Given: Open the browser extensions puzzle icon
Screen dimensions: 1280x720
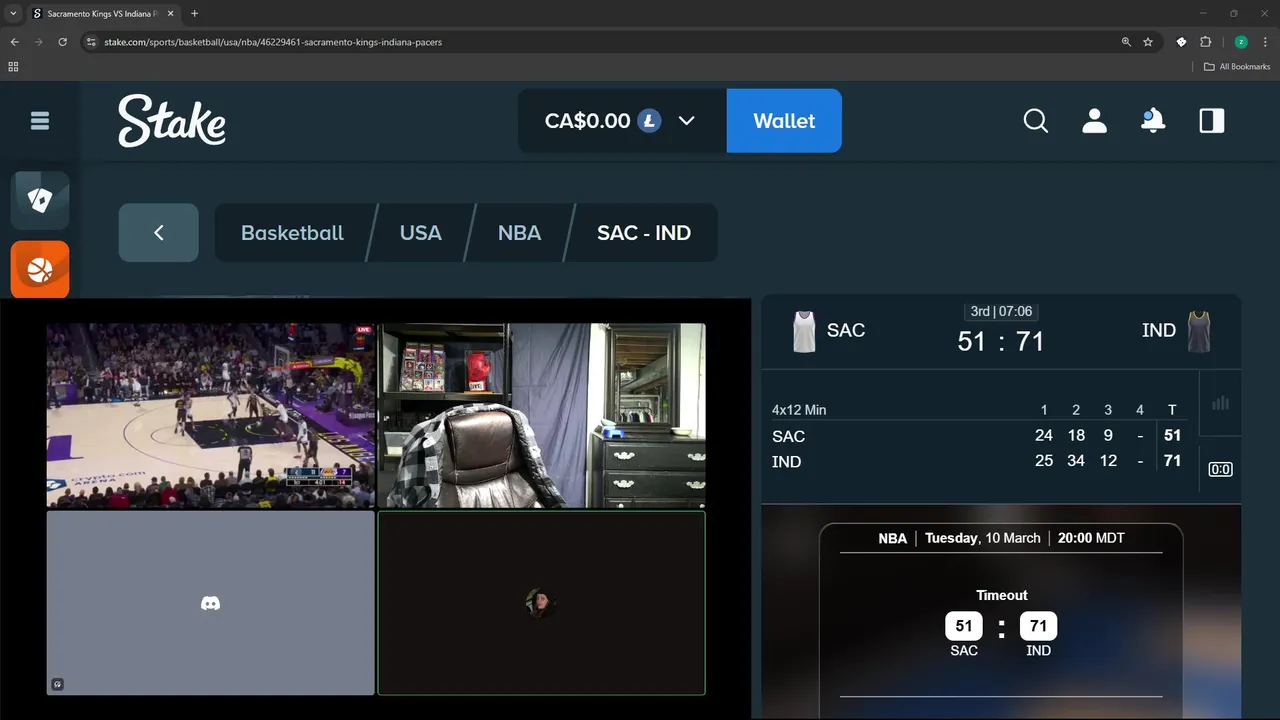Looking at the screenshot, I should tap(1205, 42).
